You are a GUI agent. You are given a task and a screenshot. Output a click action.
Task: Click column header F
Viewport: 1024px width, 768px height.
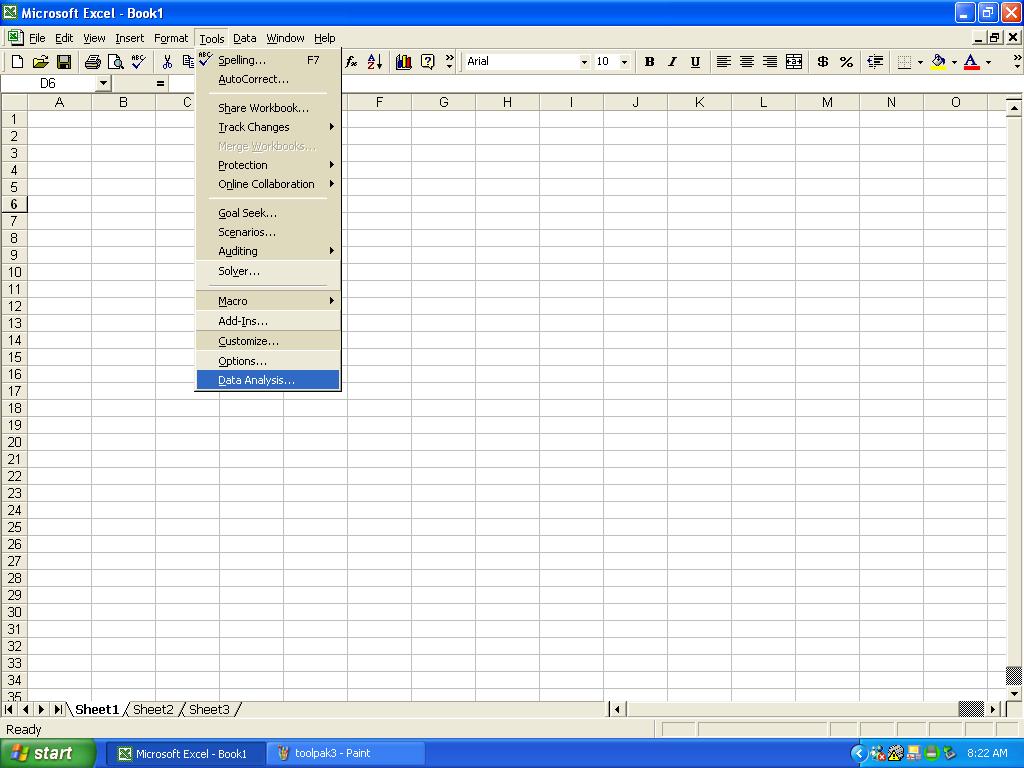pos(379,102)
